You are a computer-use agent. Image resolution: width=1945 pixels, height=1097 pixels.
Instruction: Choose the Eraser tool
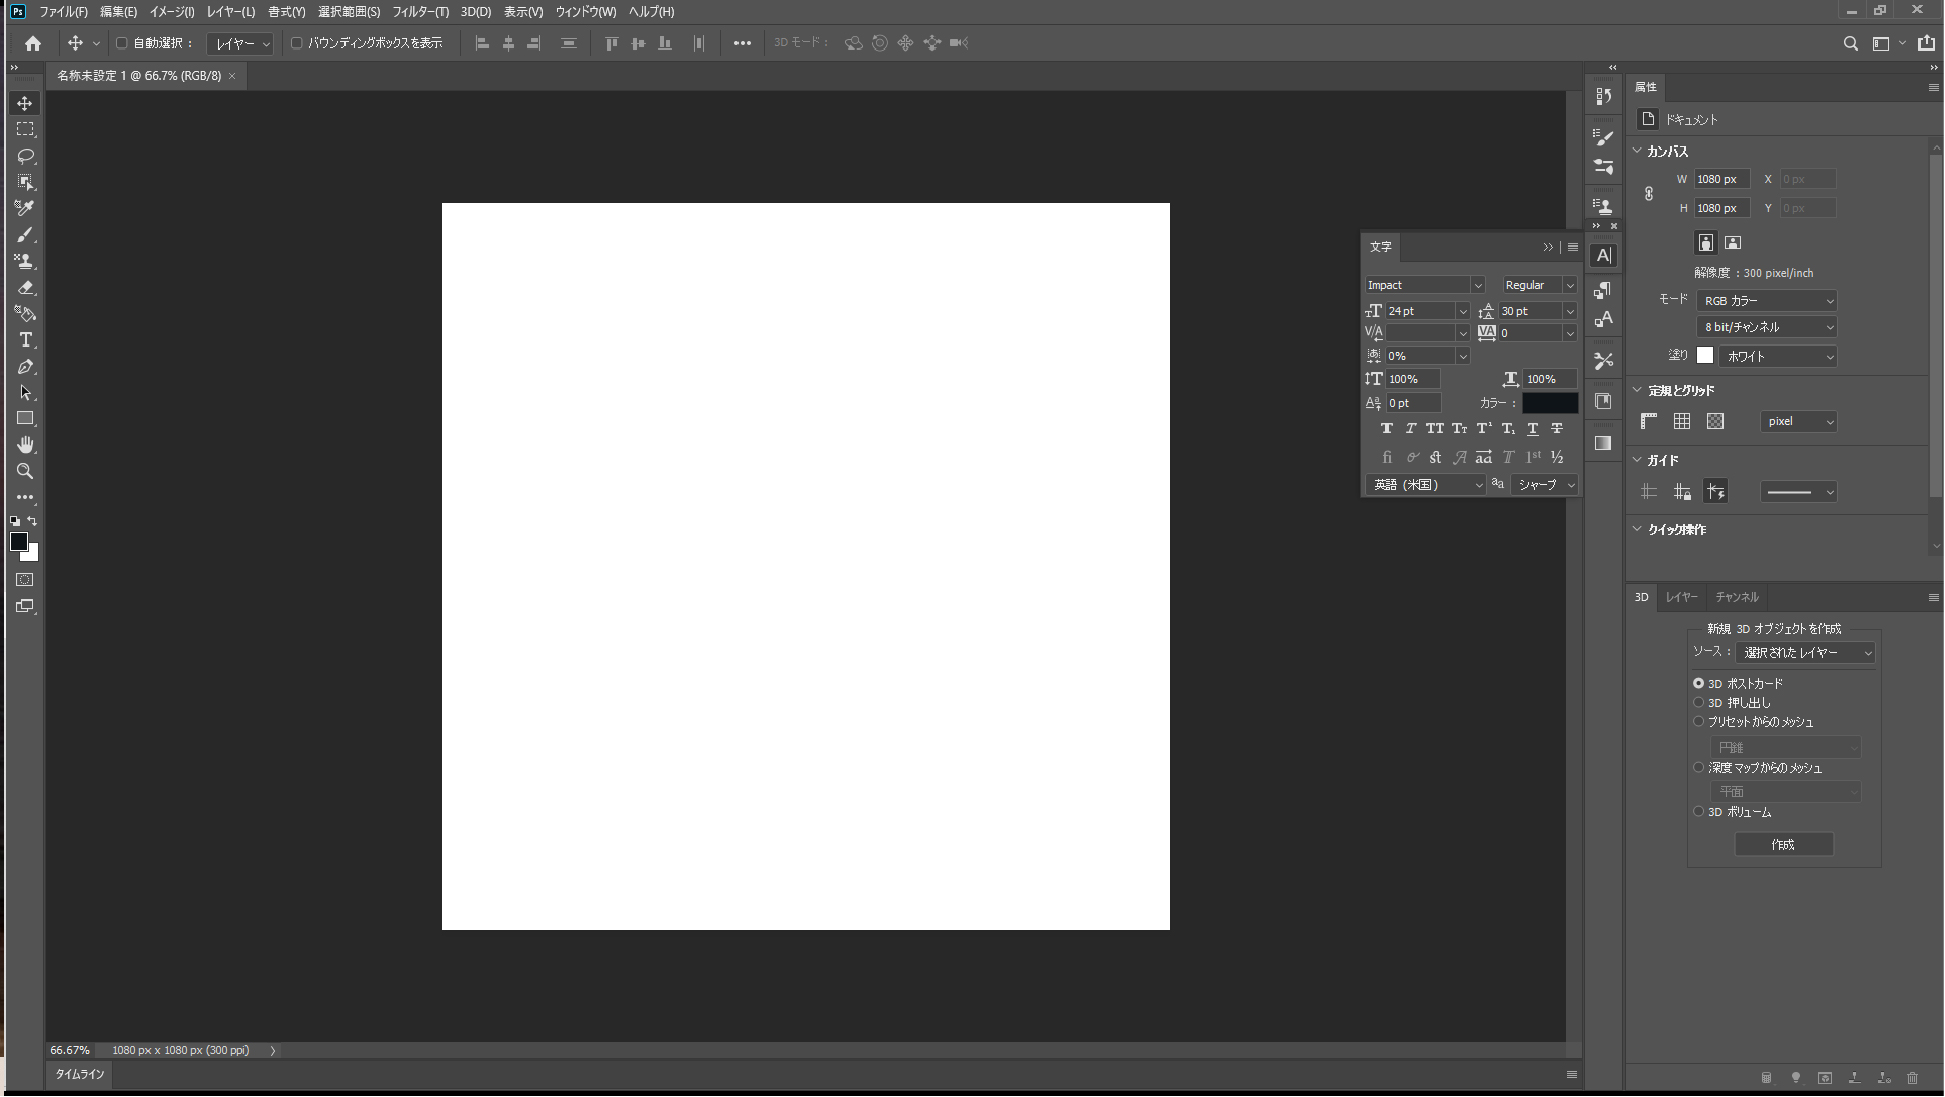[x=25, y=287]
